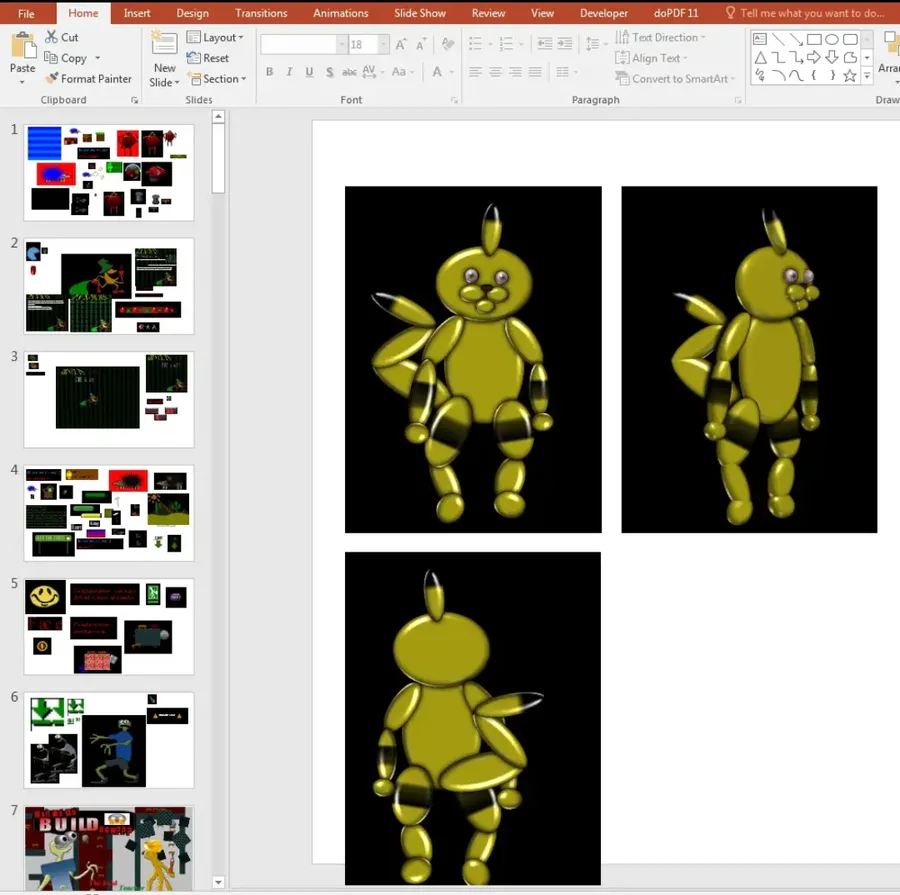The width and height of the screenshot is (900, 895).
Task: Select the 5-point Star shape
Action: pos(850,75)
